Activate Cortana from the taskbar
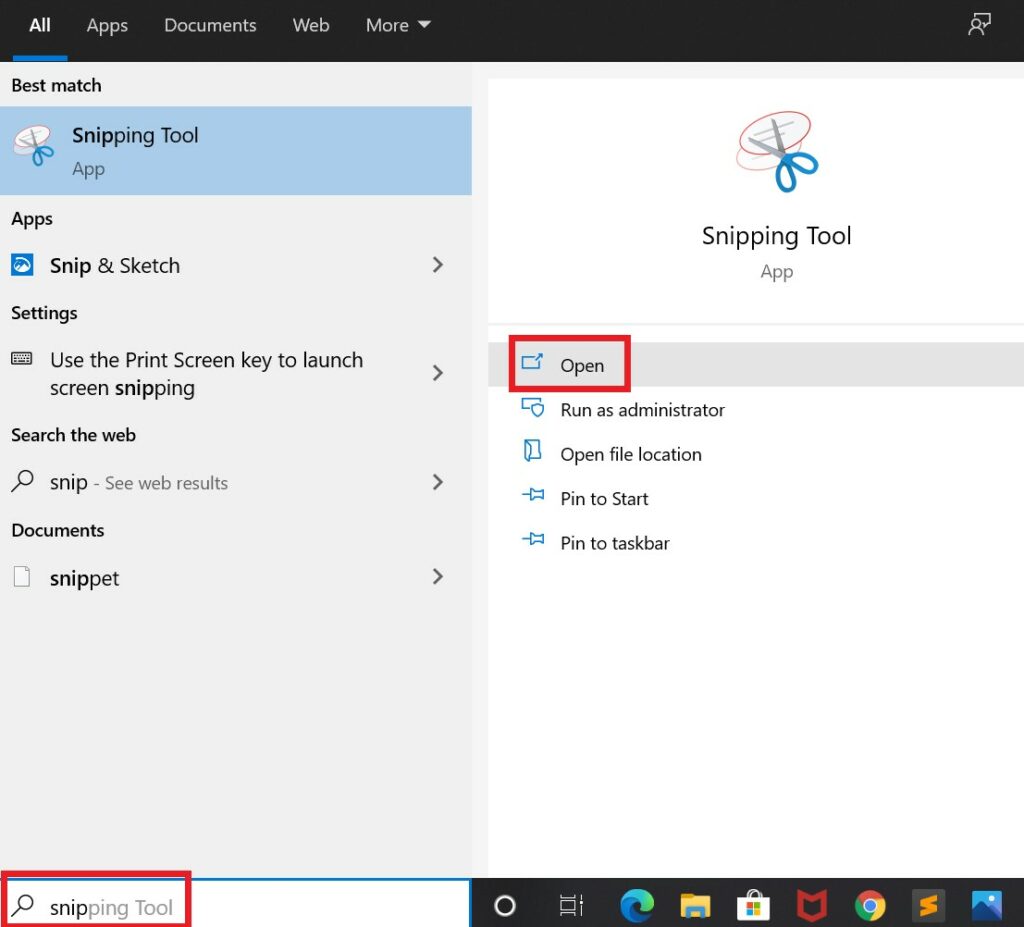This screenshot has height=927, width=1024. point(505,906)
